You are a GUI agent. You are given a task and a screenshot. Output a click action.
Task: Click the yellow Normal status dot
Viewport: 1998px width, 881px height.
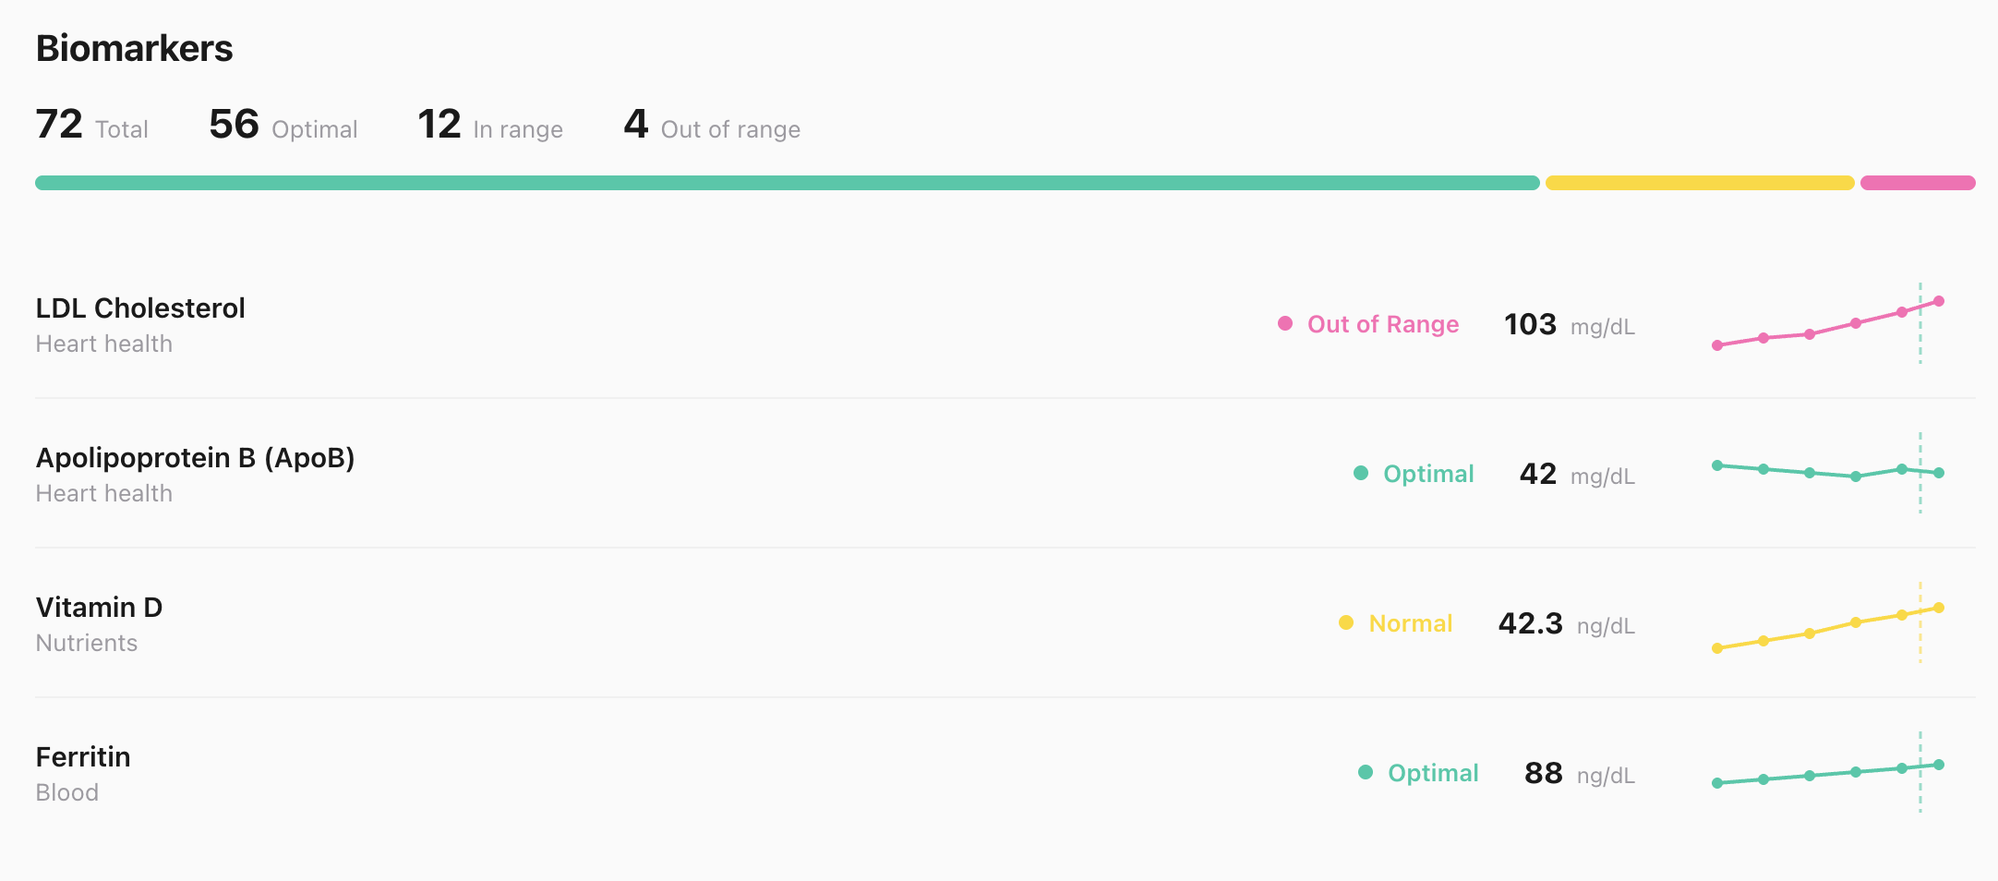tap(1346, 623)
